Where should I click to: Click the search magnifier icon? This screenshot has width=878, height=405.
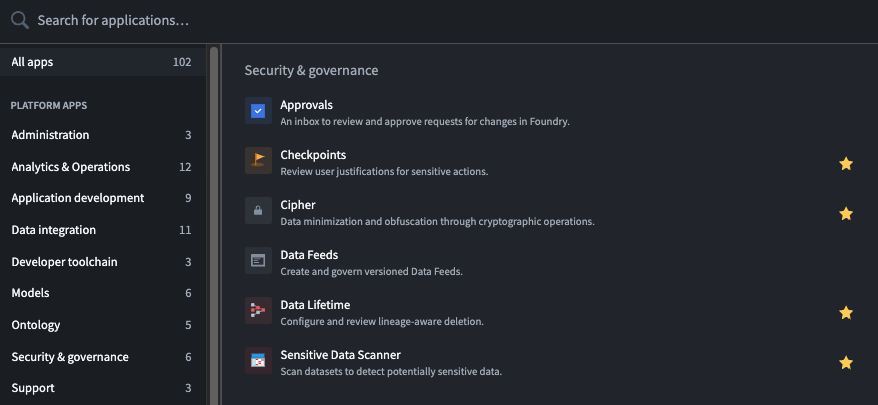click(x=20, y=21)
